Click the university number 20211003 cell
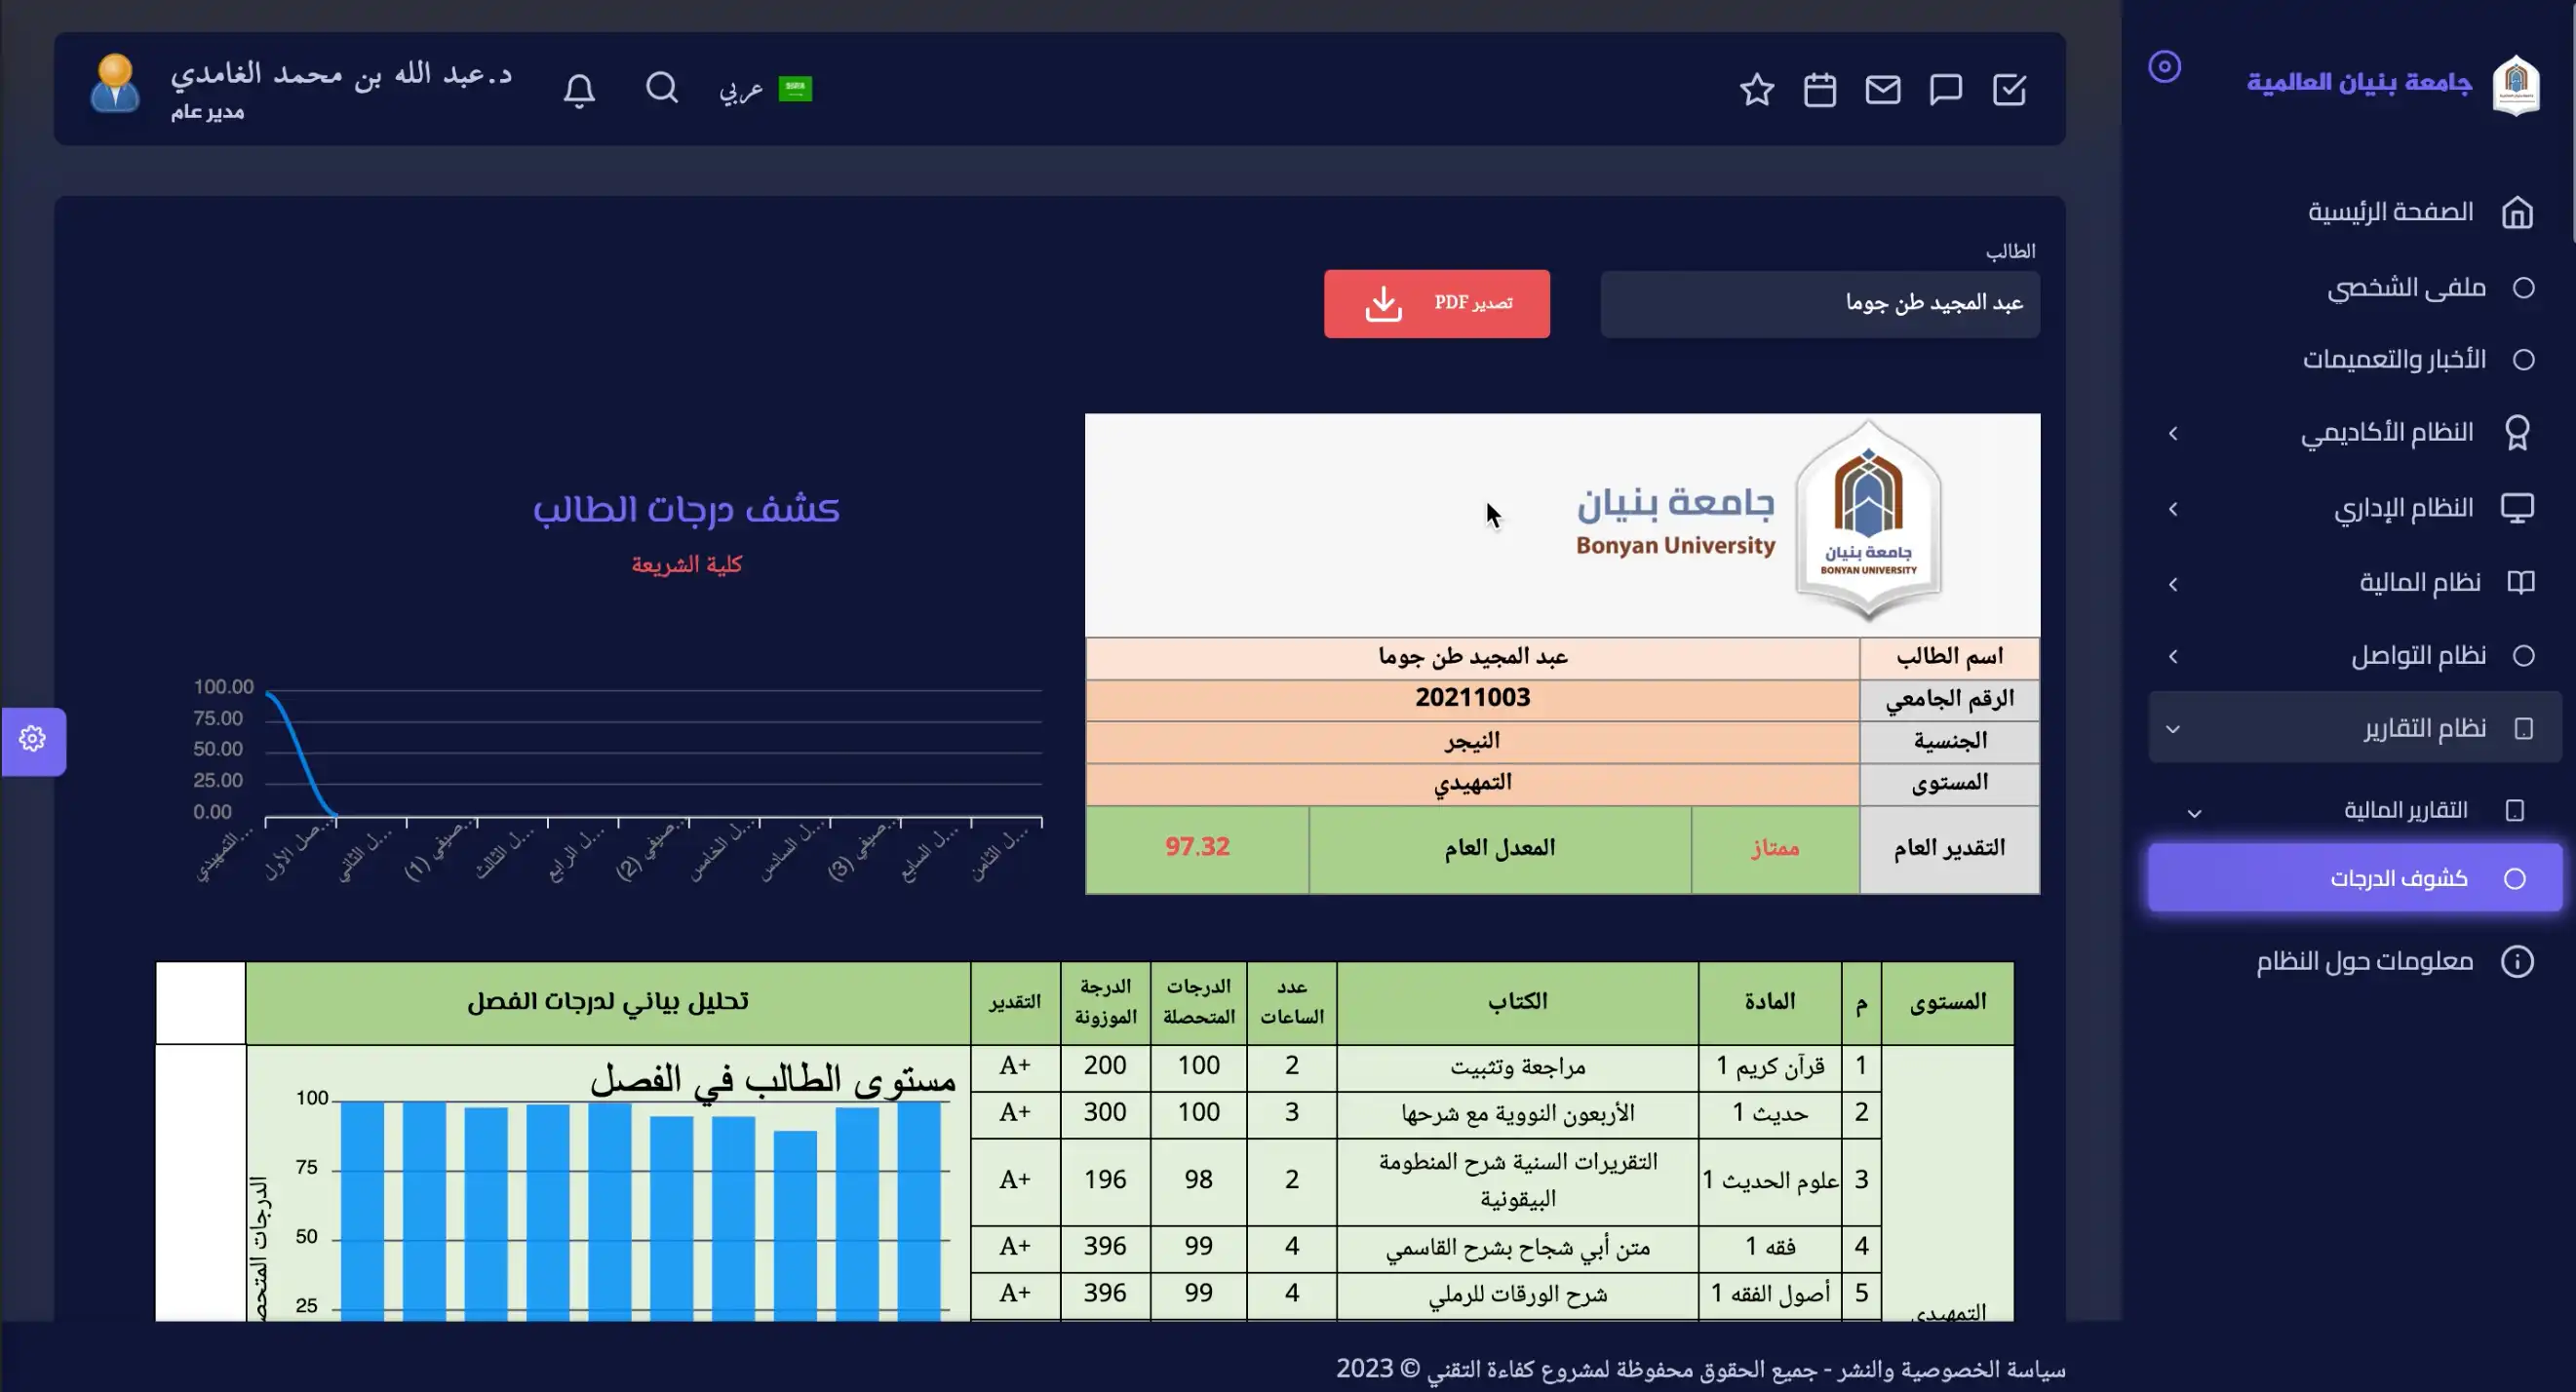 click(x=1472, y=698)
